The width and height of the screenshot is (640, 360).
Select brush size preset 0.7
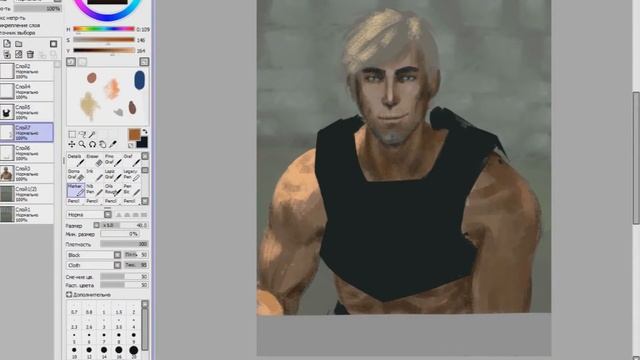[74, 308]
